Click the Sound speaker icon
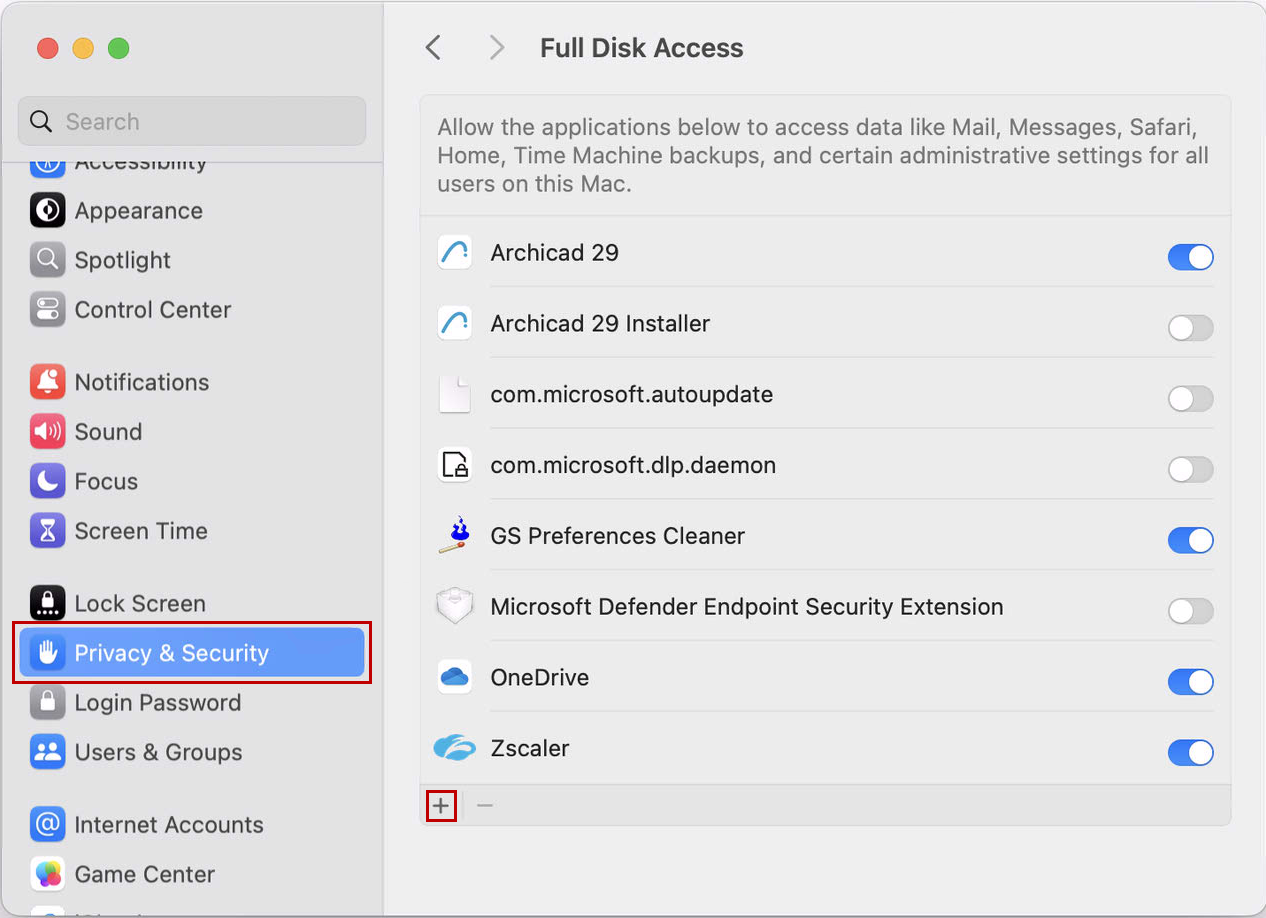The height and width of the screenshot is (918, 1266). pyautogui.click(x=47, y=431)
